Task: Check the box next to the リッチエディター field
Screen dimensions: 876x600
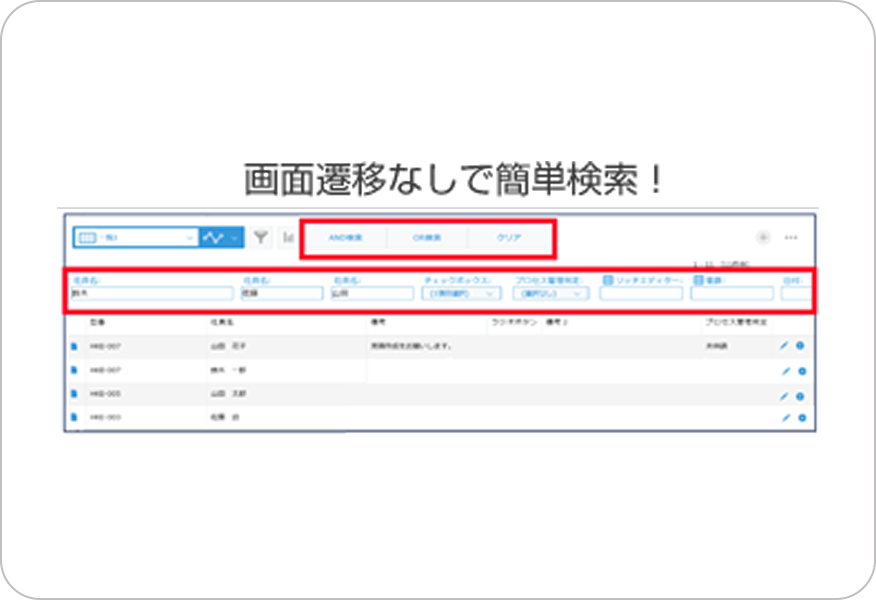Action: click(610, 281)
